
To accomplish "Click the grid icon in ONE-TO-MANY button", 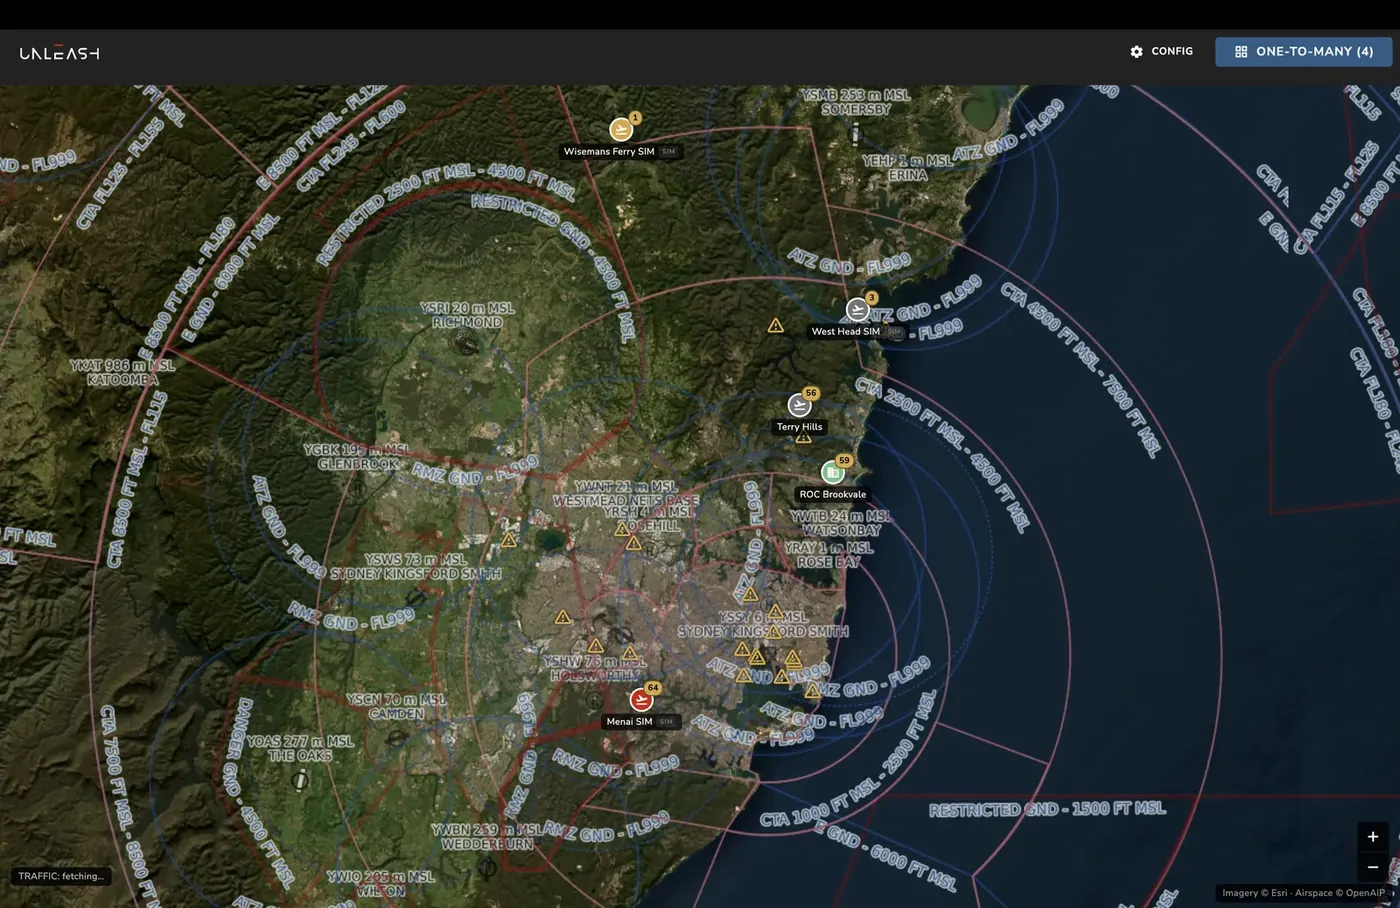I will (1241, 51).
